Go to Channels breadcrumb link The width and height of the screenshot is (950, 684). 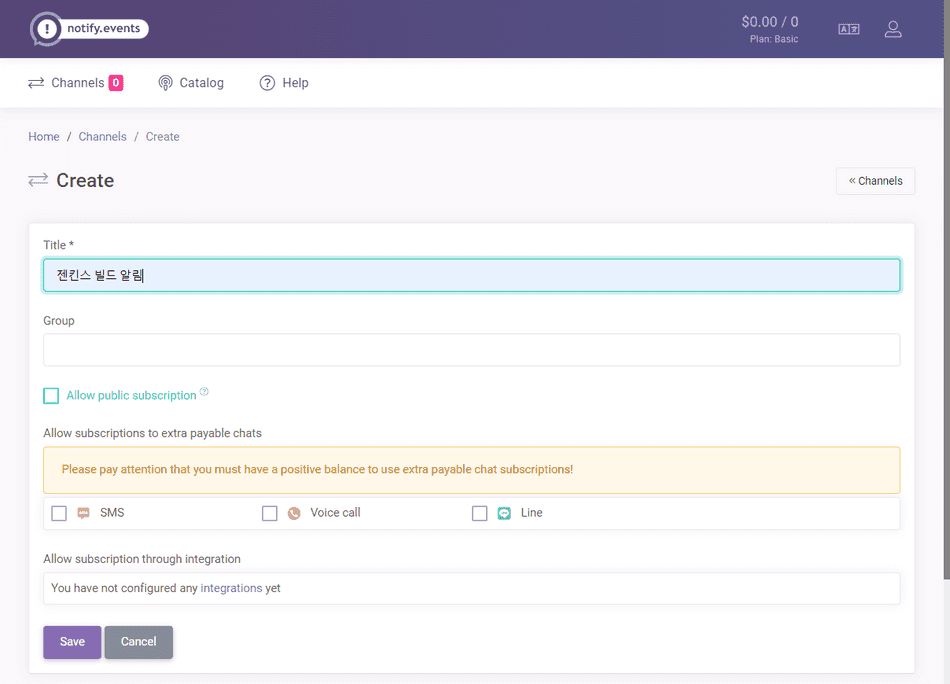click(102, 136)
